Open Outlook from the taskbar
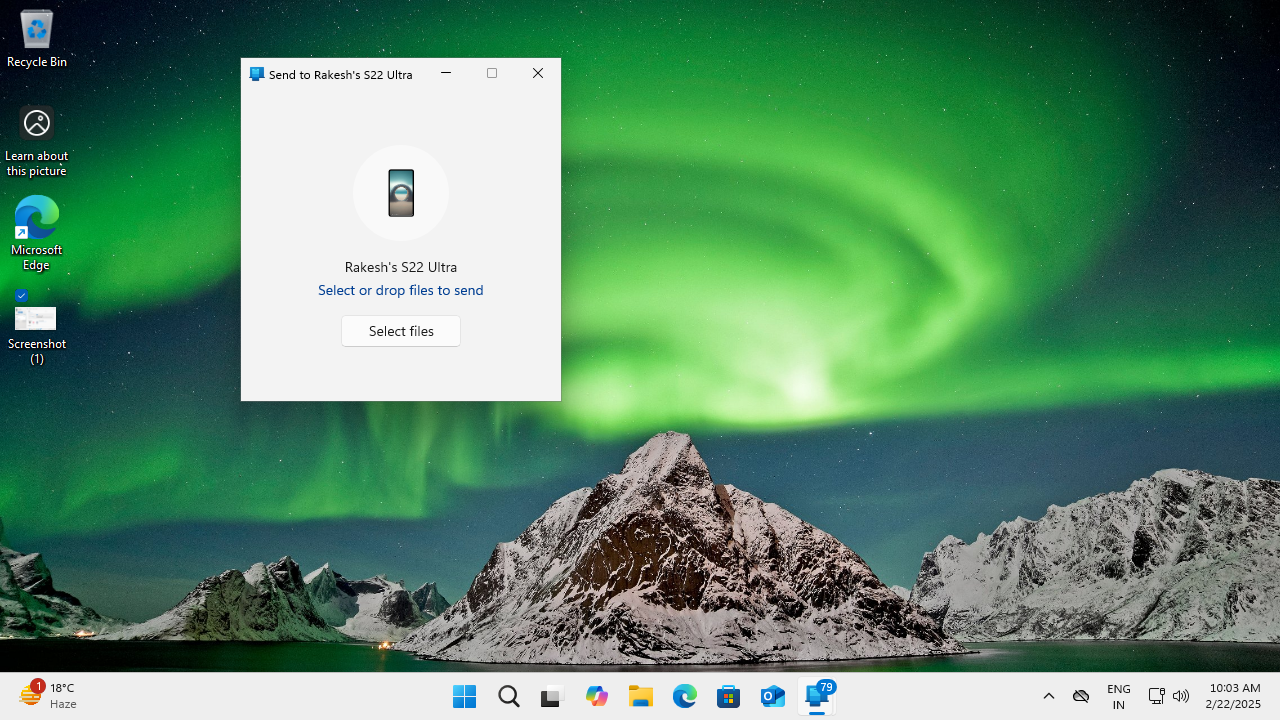 [x=773, y=697]
